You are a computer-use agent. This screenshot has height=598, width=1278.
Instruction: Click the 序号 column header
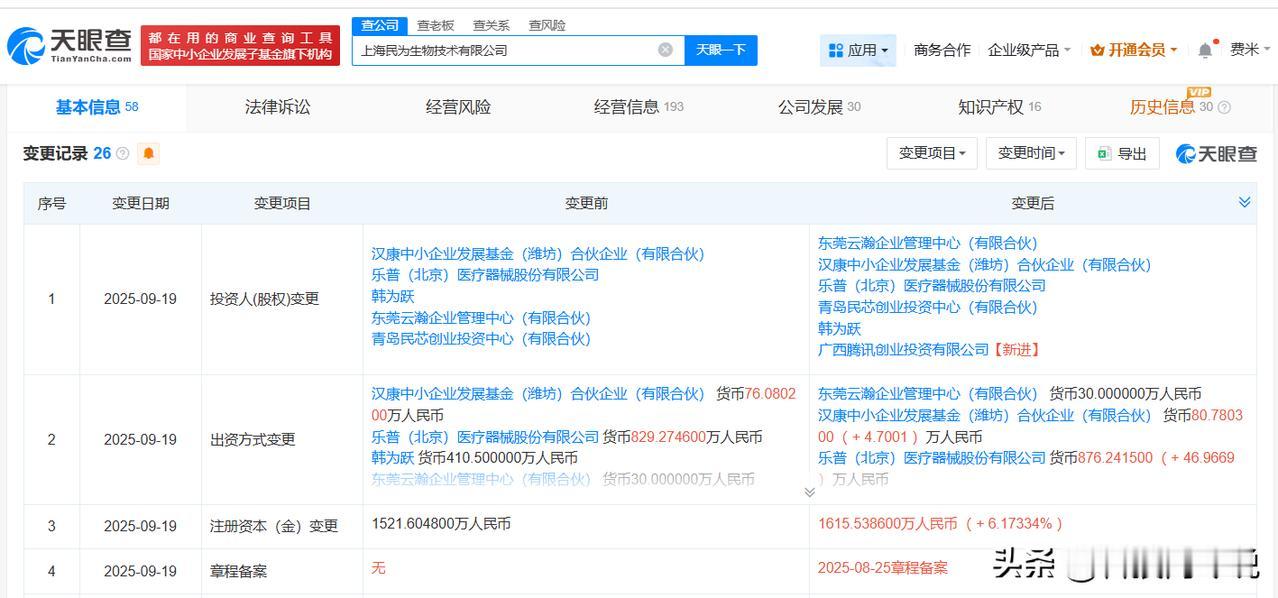(52, 203)
